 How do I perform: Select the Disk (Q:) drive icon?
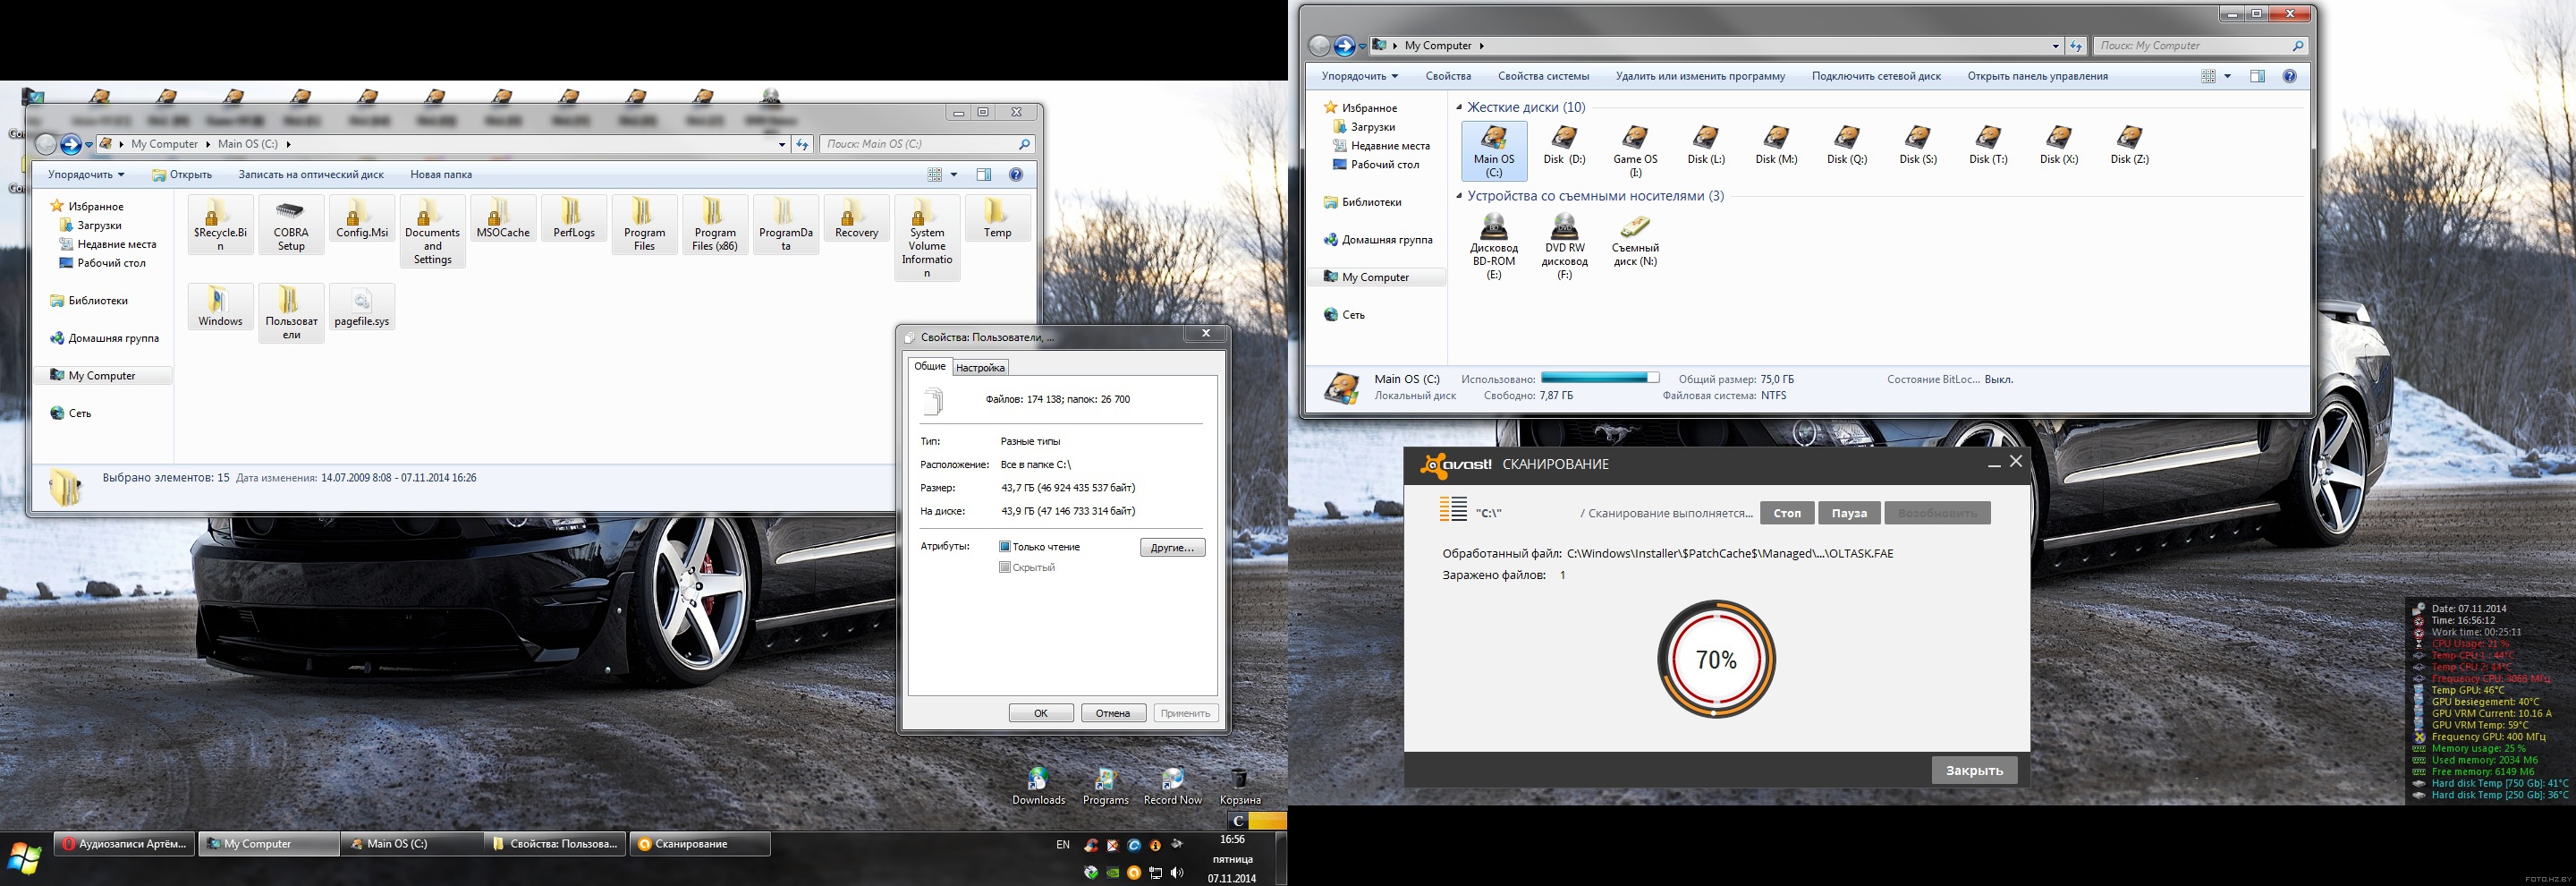coord(1847,145)
